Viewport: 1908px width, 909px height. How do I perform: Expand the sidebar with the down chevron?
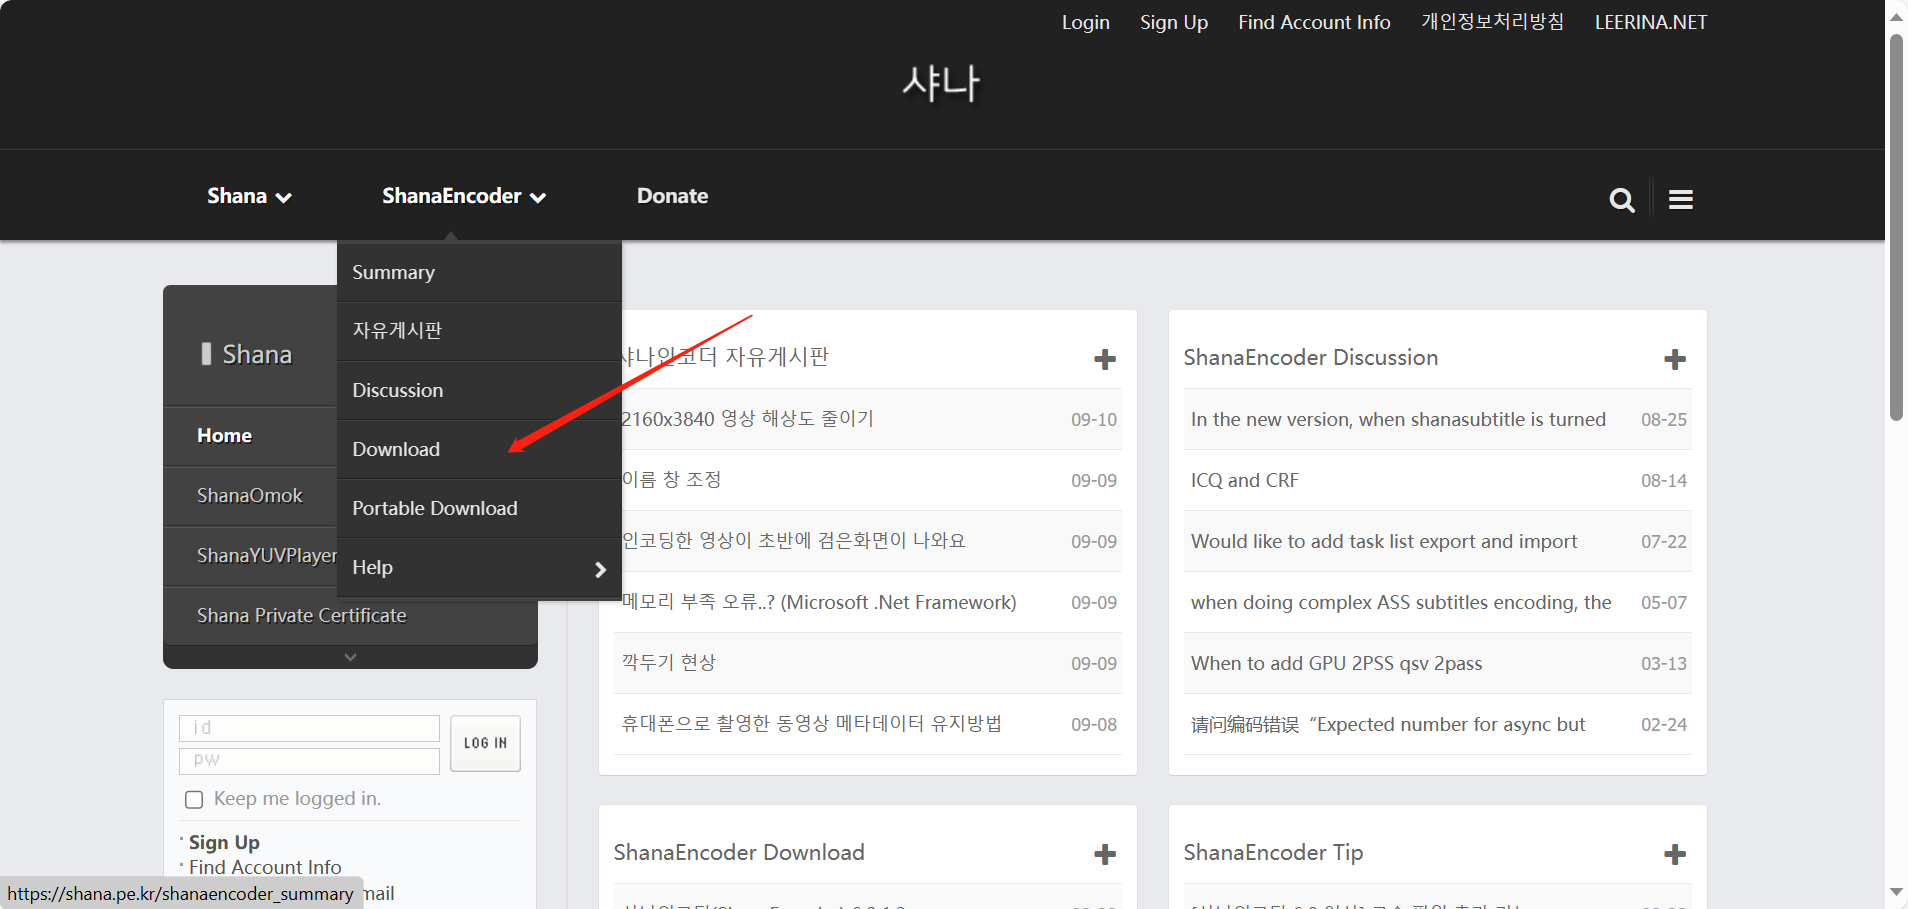coord(350,657)
